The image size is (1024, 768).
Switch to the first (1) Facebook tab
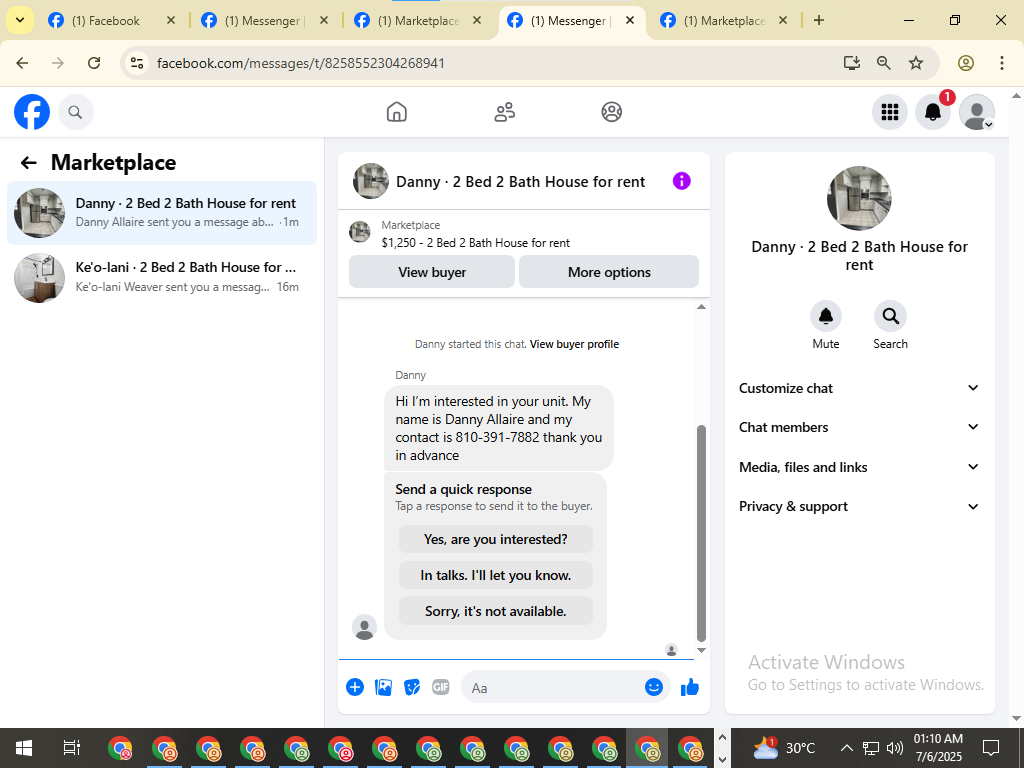pyautogui.click(x=104, y=21)
